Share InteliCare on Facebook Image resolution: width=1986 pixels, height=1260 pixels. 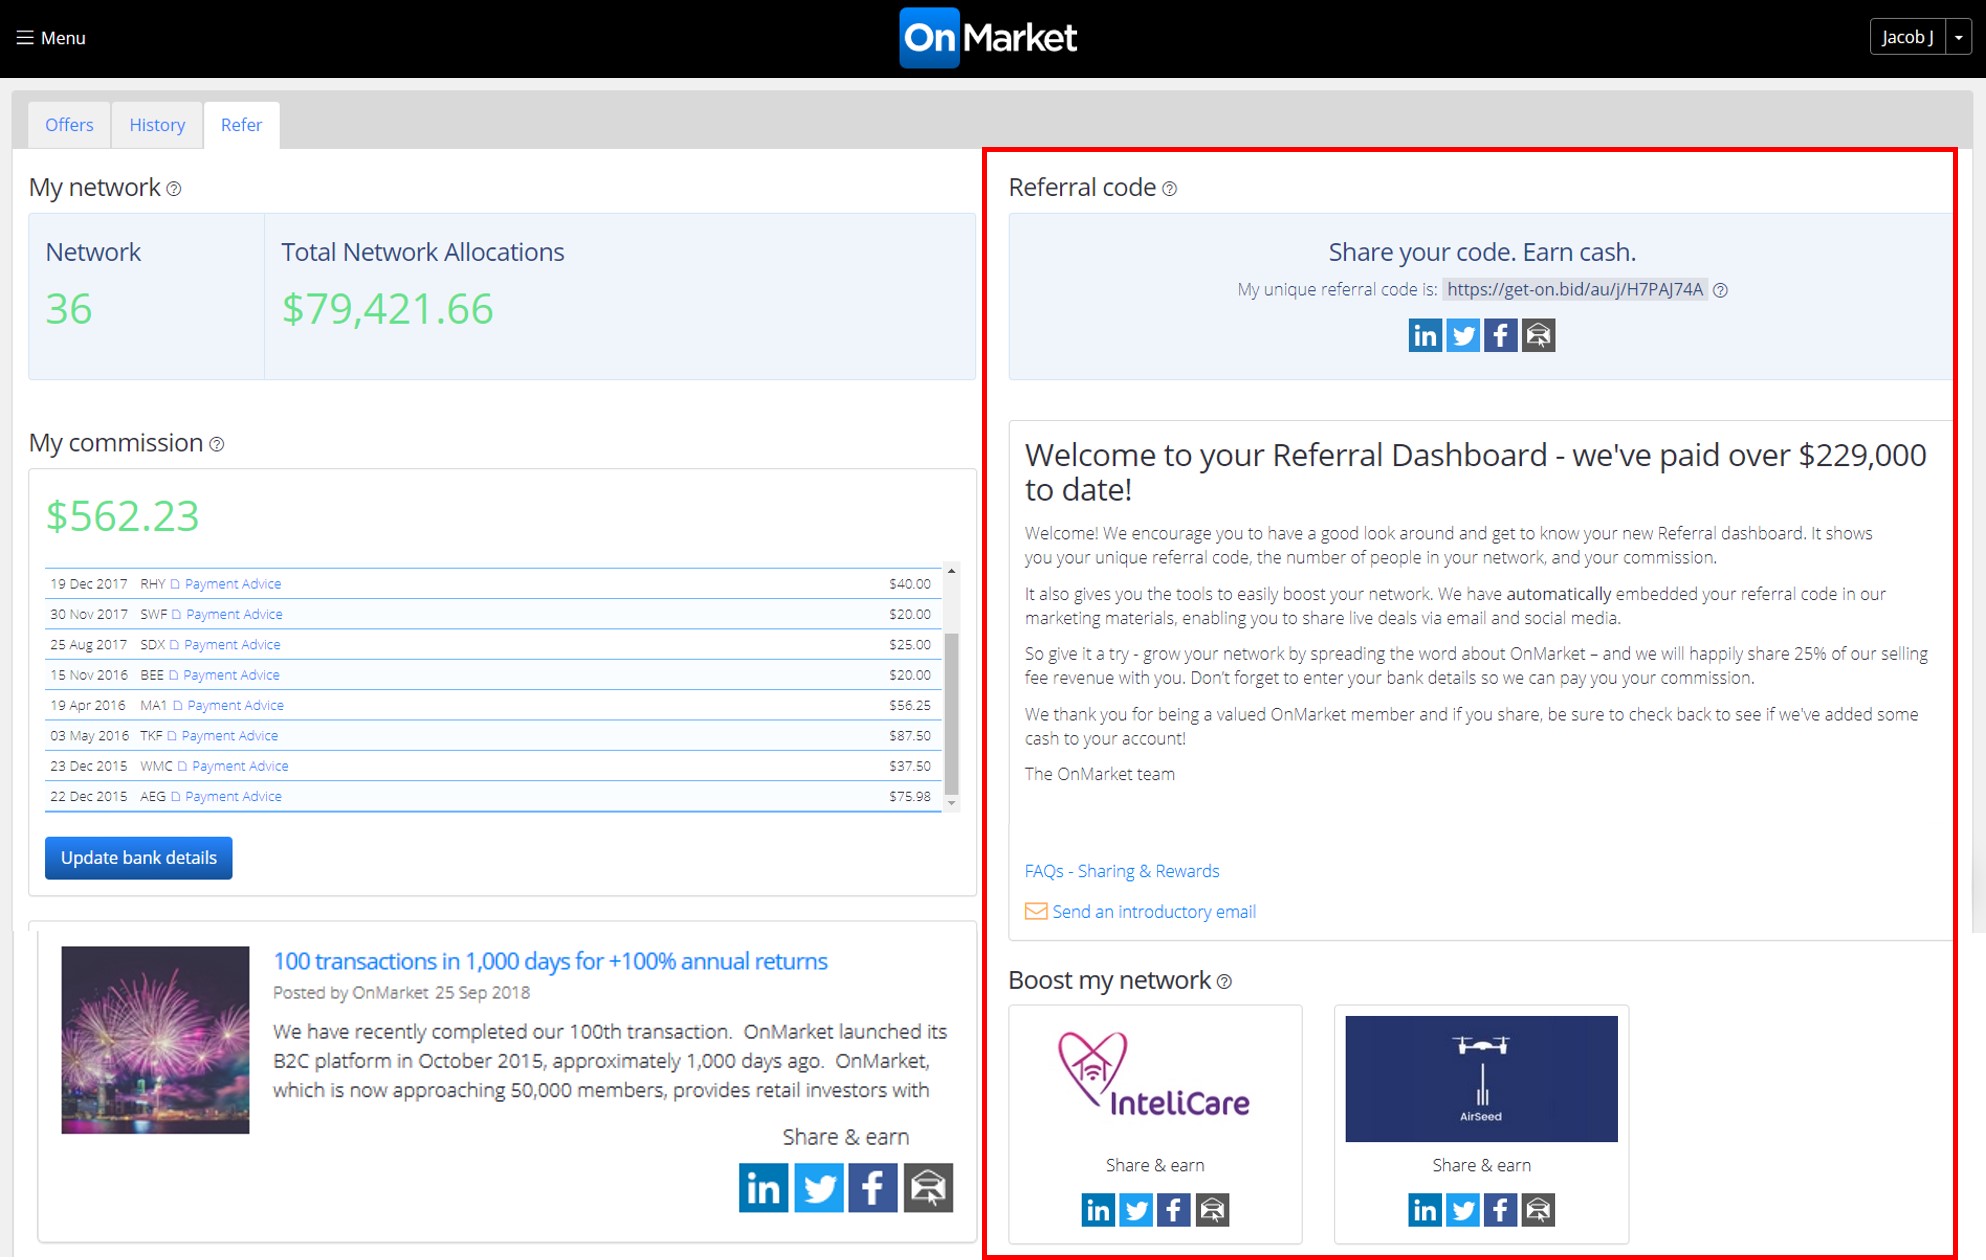(x=1174, y=1210)
